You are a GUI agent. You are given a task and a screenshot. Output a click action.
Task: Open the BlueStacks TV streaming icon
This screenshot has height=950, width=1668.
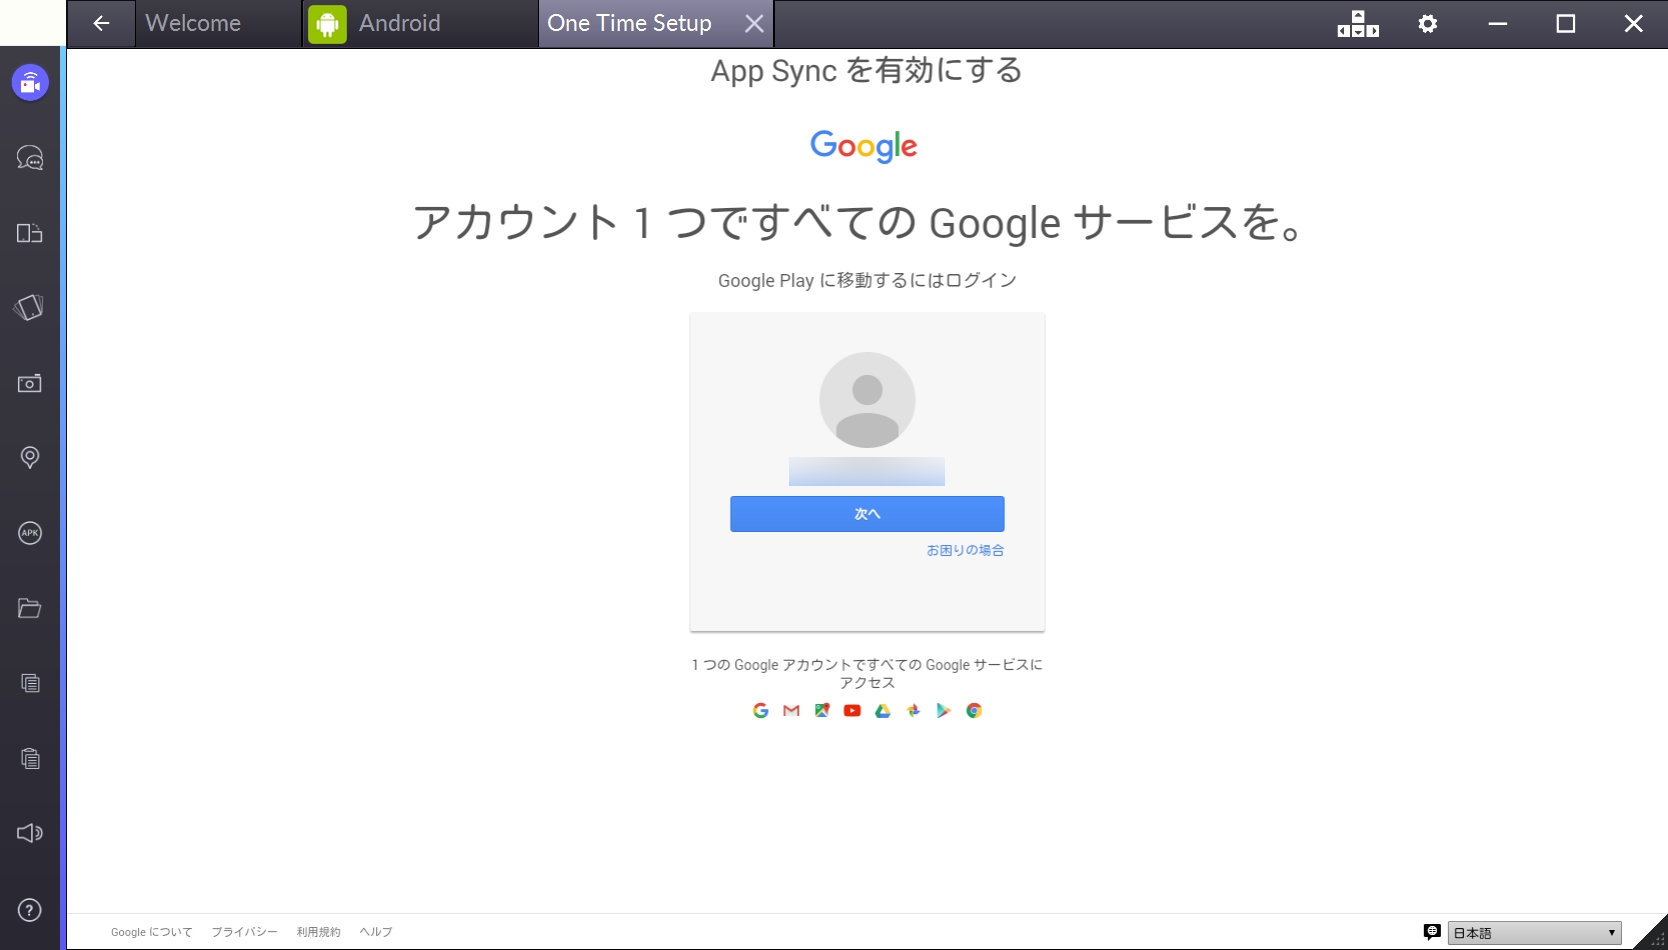click(x=30, y=83)
